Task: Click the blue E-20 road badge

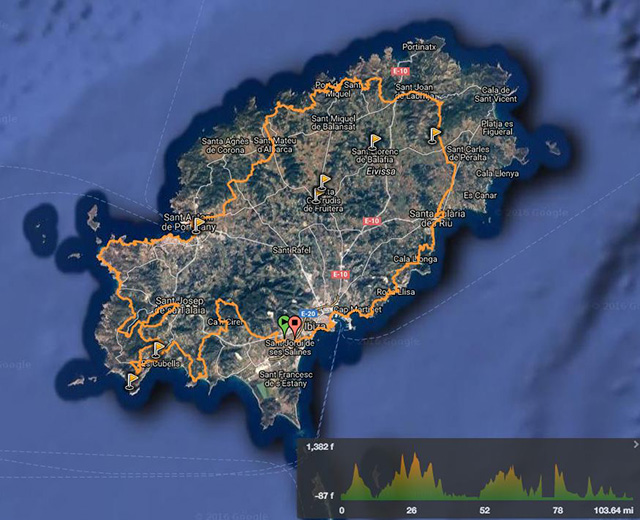Action: pos(308,313)
